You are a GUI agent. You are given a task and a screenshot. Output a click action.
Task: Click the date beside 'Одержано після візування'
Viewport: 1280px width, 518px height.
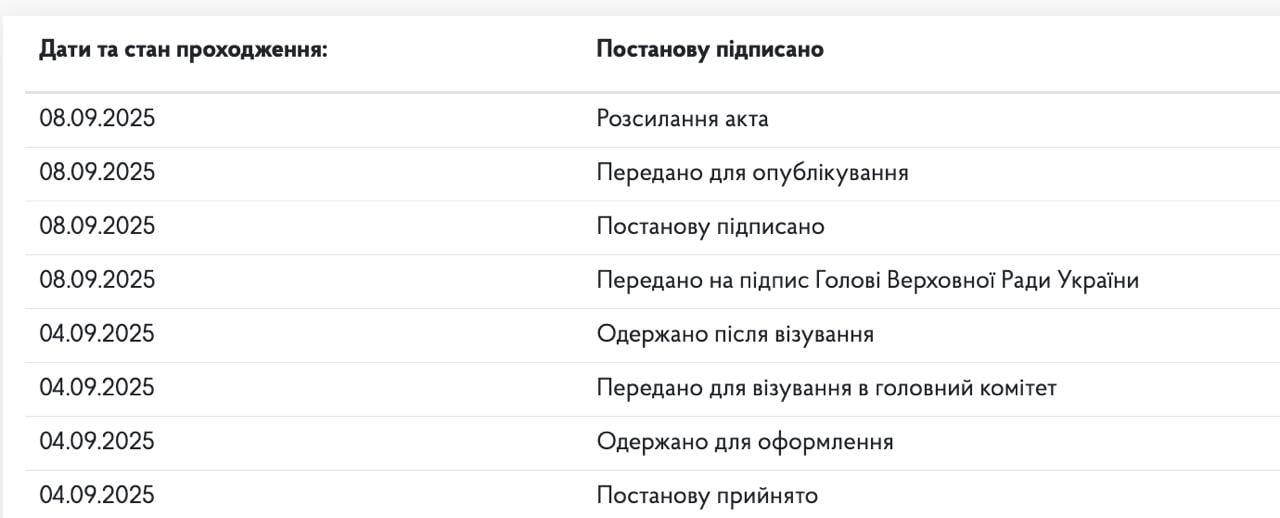97,334
